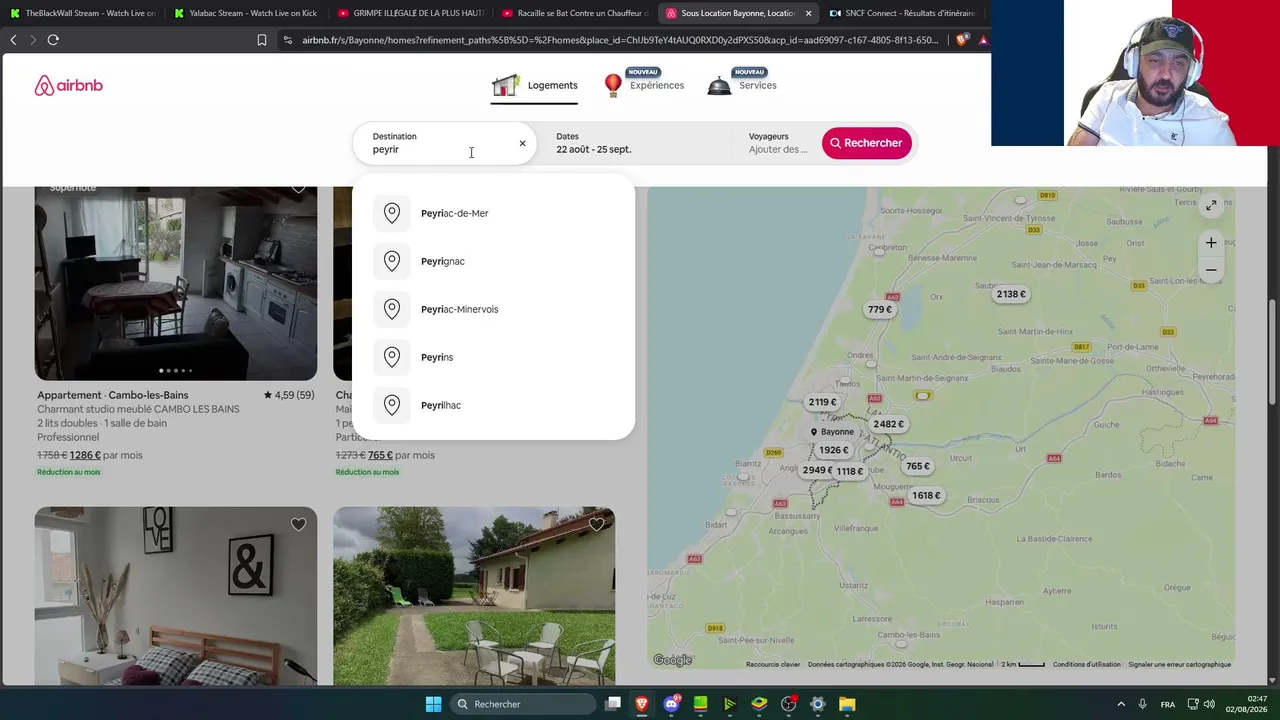The width and height of the screenshot is (1280, 720).
Task: Zoom in on the map
Action: pos(1211,243)
